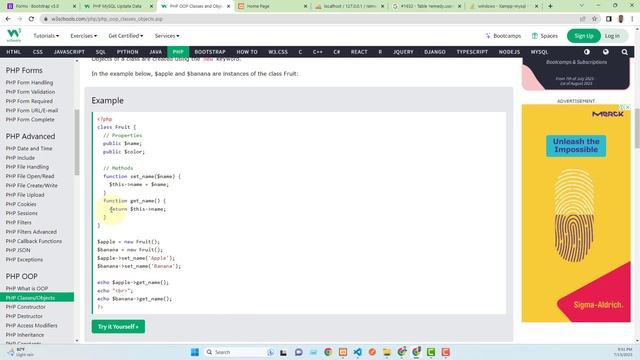The height and width of the screenshot is (360, 640).
Task: Open PHP Constructor in sidebar
Action: tap(26, 307)
